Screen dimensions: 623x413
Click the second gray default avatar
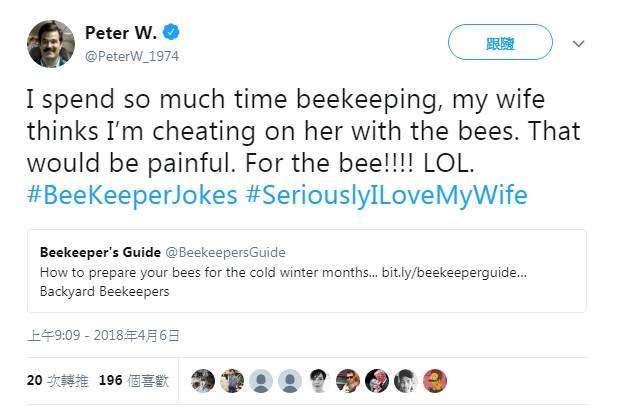click(x=291, y=380)
